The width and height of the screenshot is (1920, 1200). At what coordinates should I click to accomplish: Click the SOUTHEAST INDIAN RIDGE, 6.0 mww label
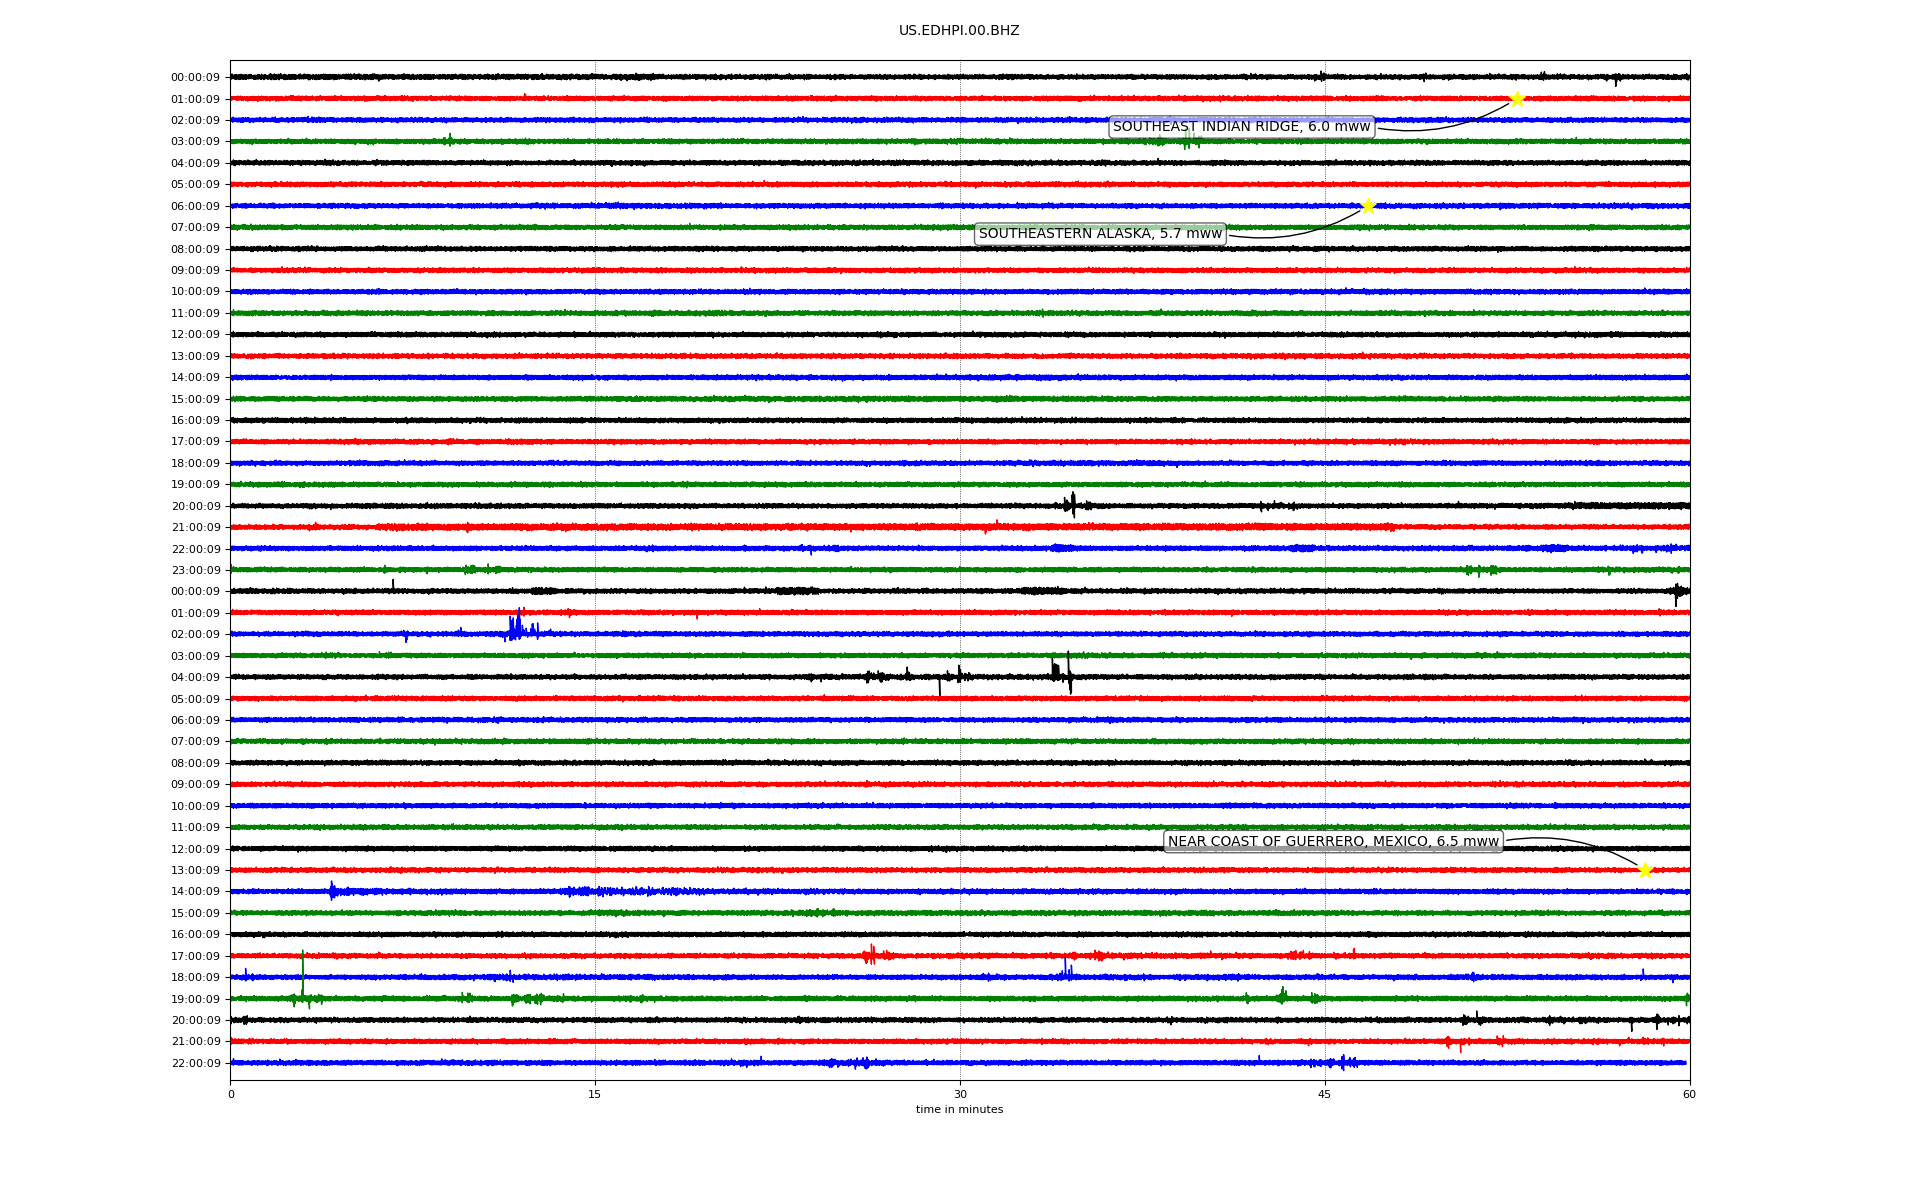coord(1241,127)
